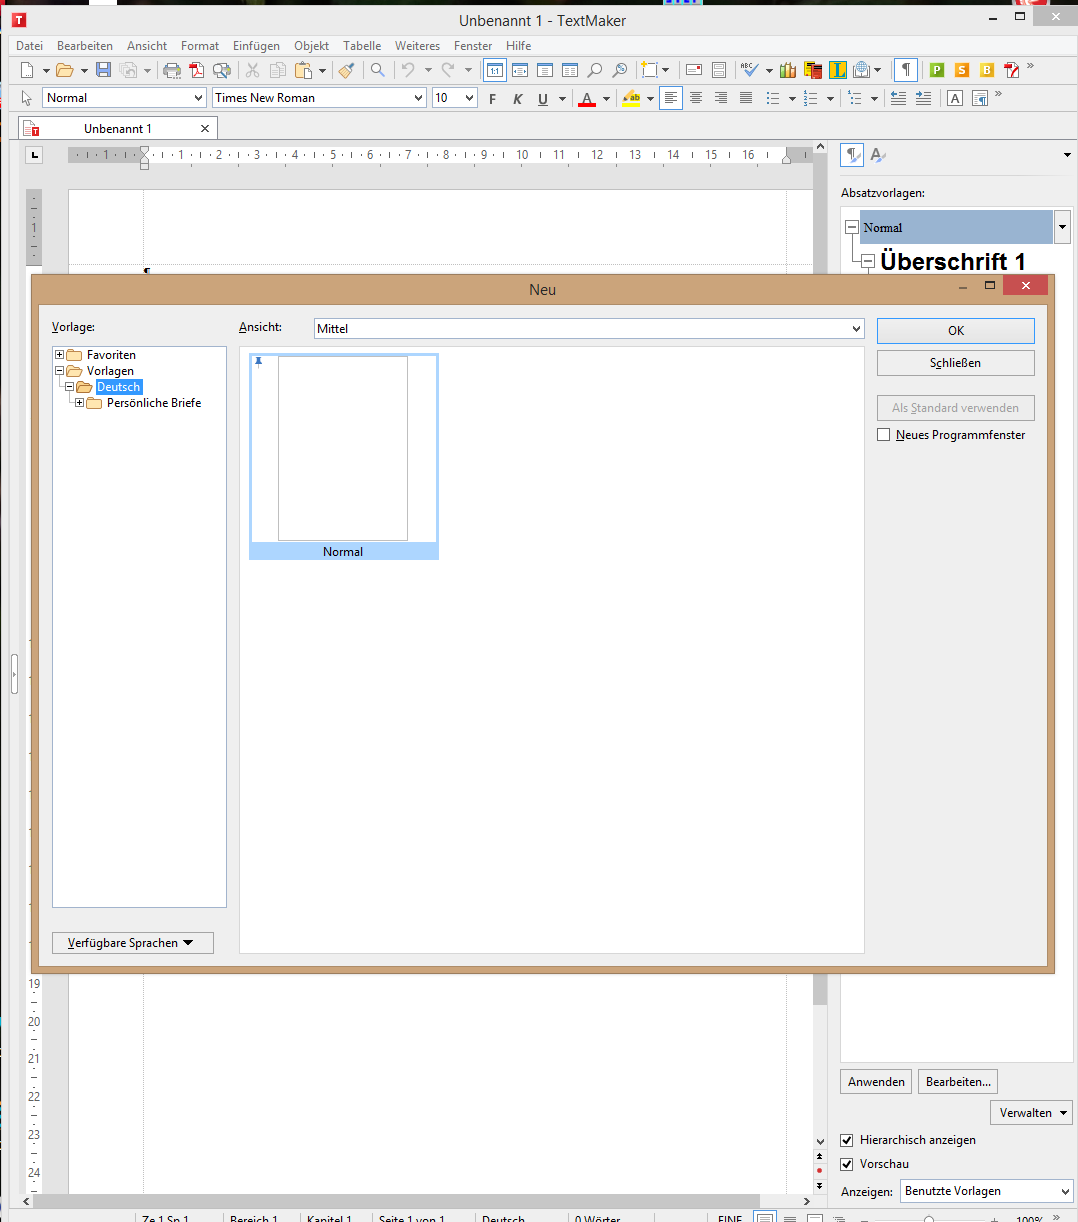Click OK in the Neu dialog
Image resolution: width=1078 pixels, height=1222 pixels.
956,331
